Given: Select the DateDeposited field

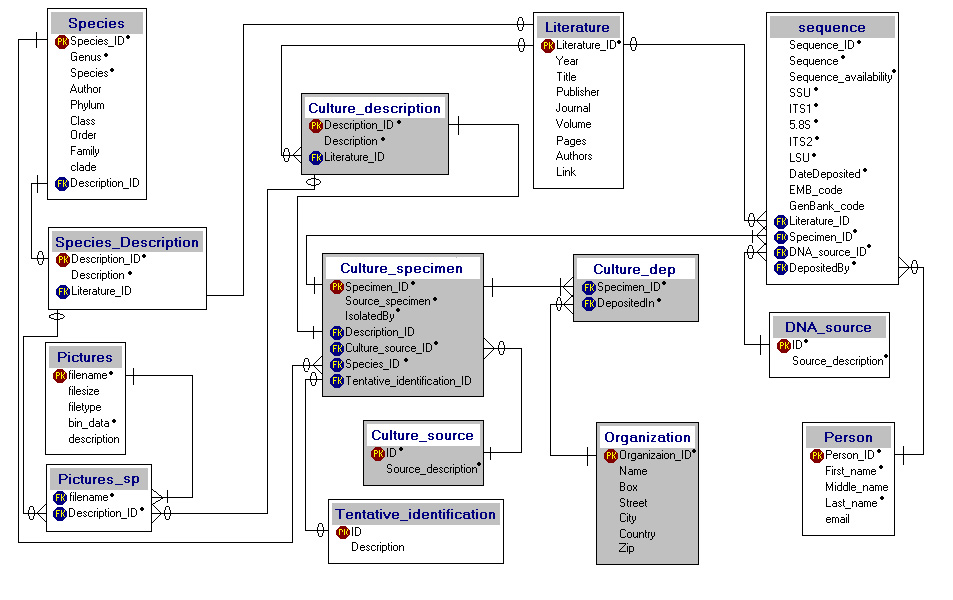Looking at the screenshot, I should [825, 174].
